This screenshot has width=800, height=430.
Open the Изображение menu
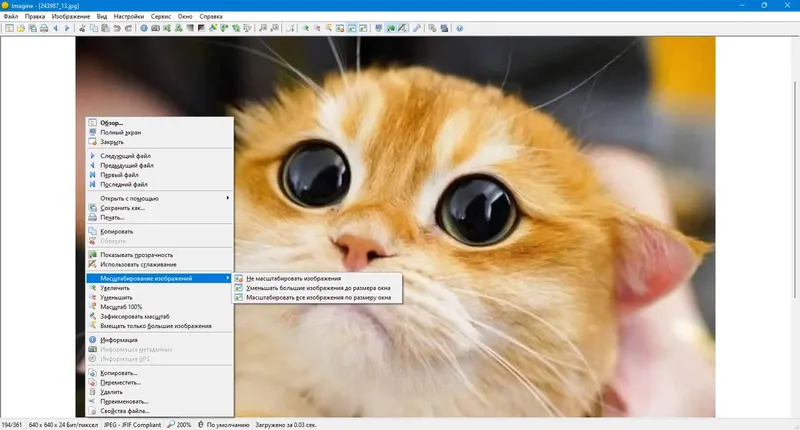pos(70,16)
